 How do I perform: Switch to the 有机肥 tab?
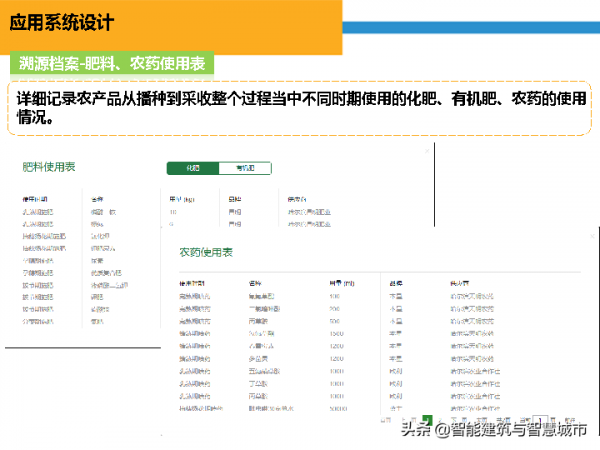(x=245, y=168)
